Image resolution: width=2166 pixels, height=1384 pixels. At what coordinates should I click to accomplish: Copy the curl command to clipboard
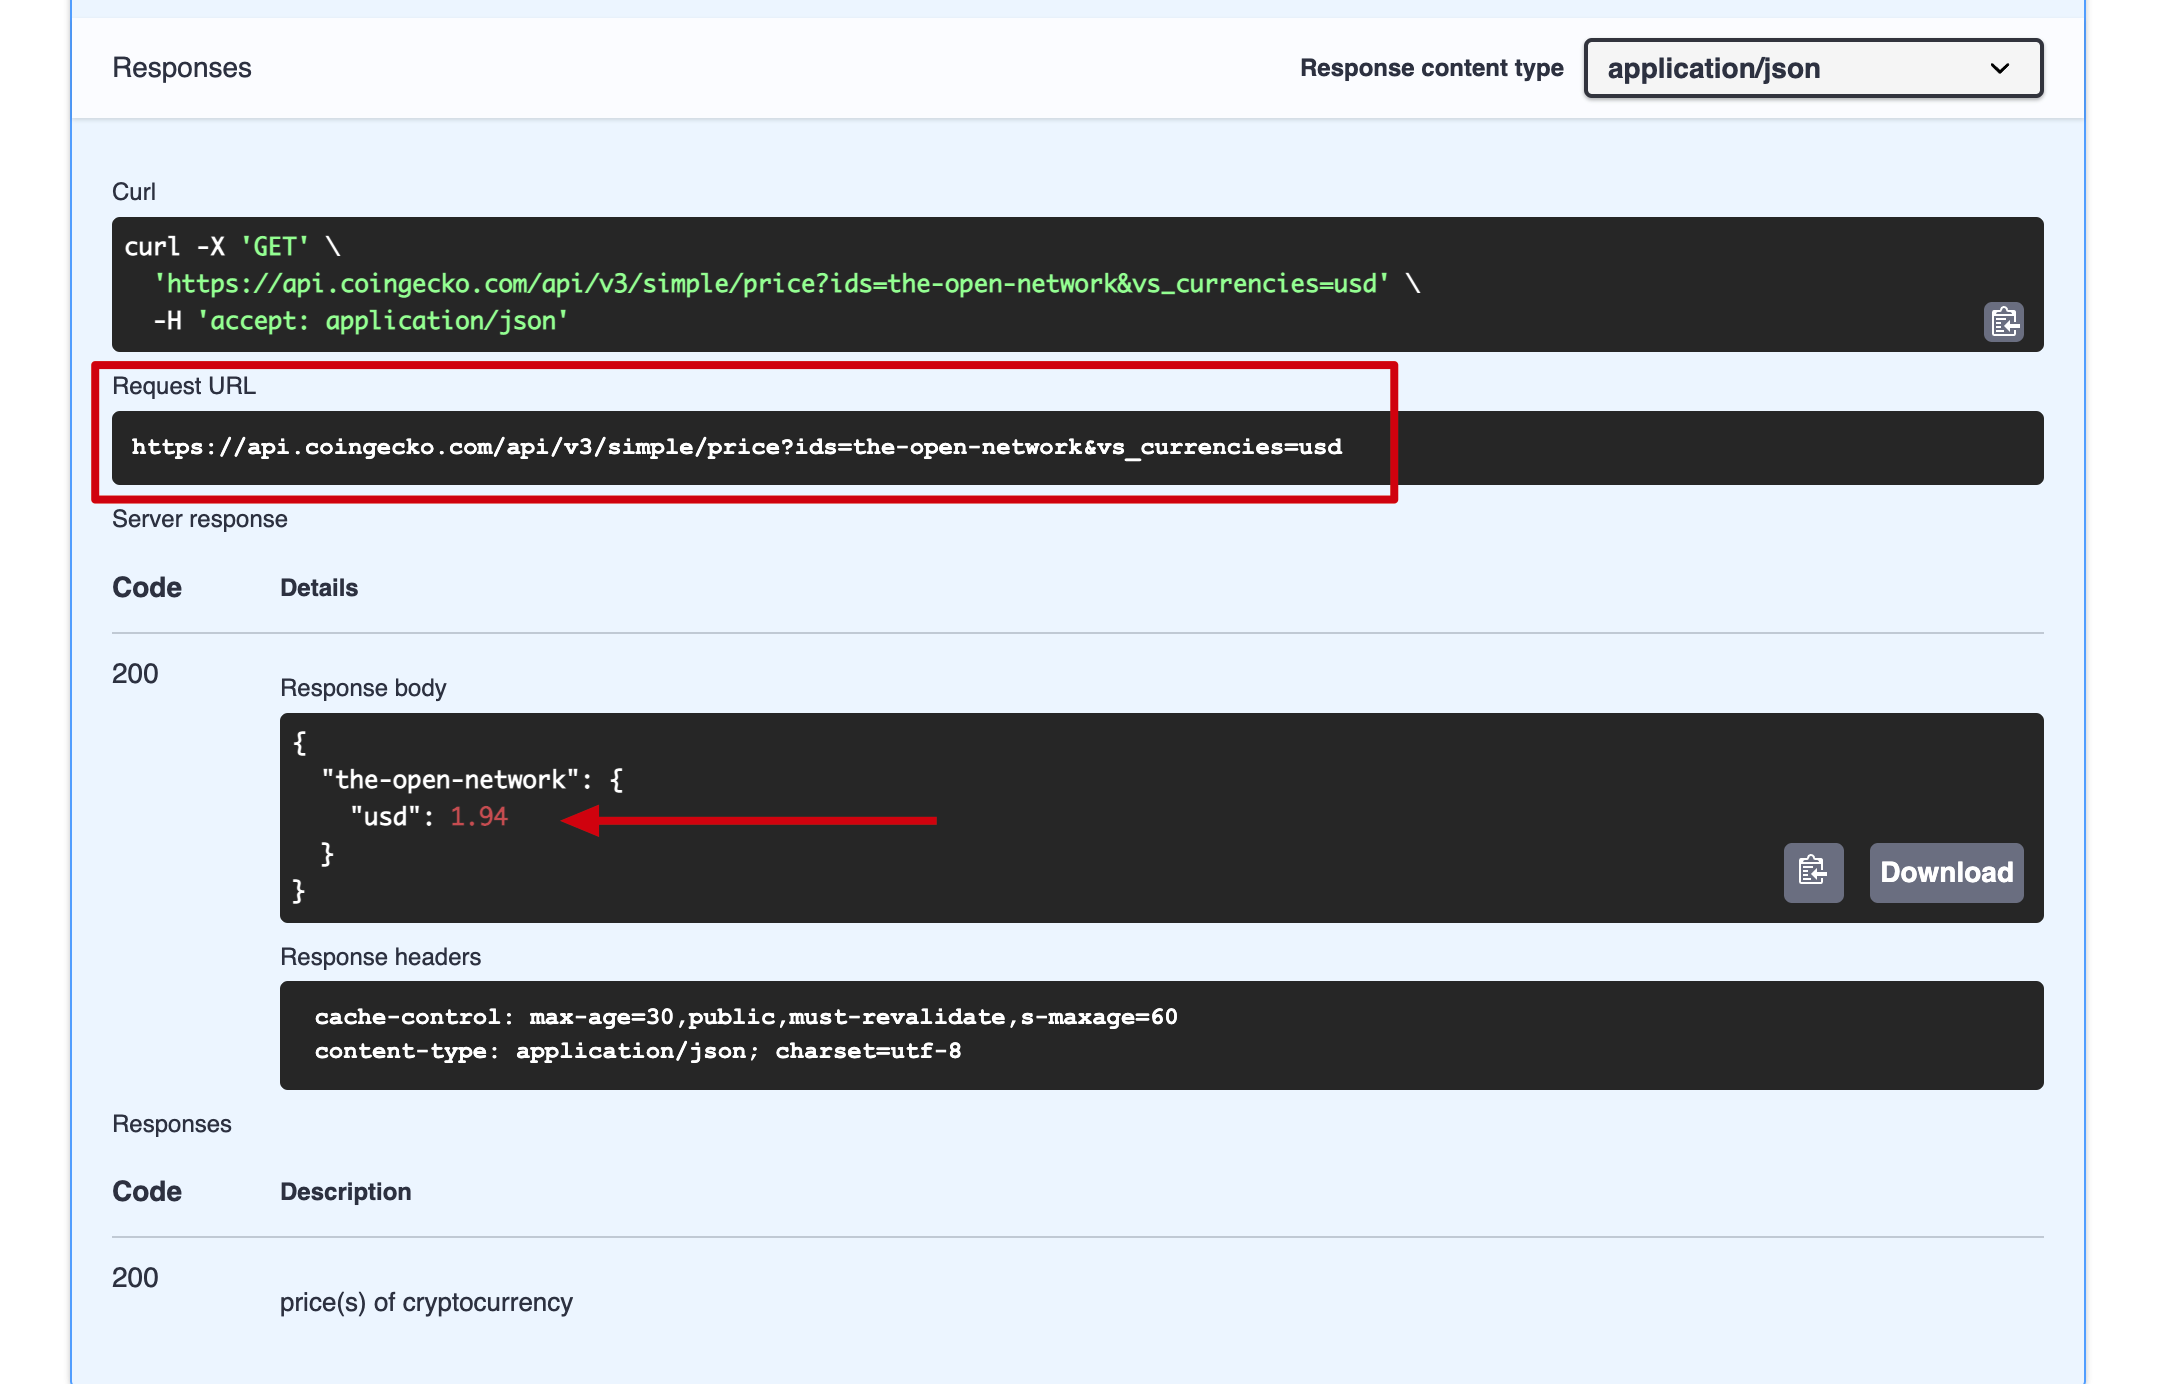[x=2003, y=322]
